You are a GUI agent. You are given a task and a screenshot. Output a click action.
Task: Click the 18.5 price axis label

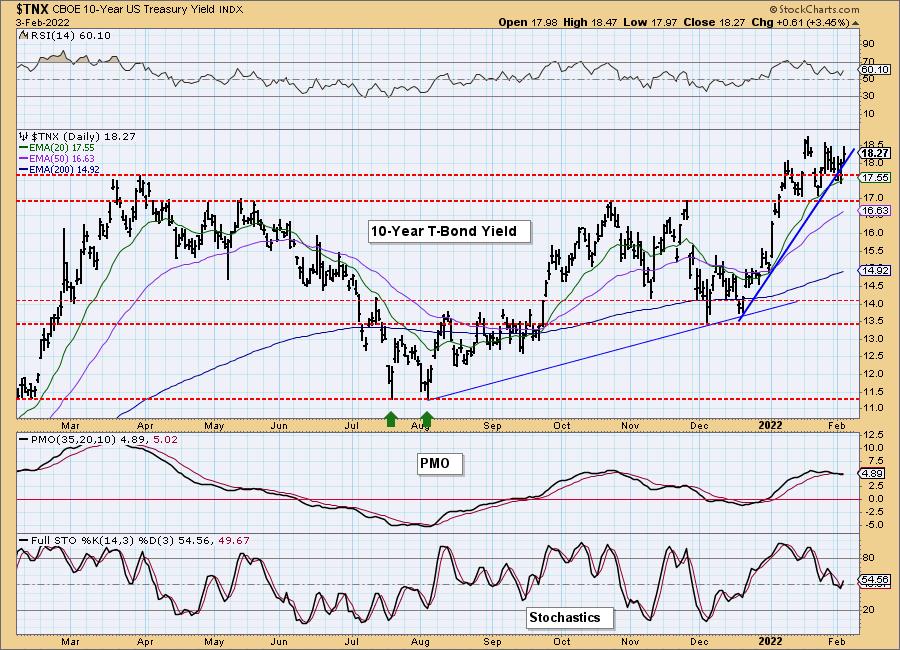tap(873, 145)
